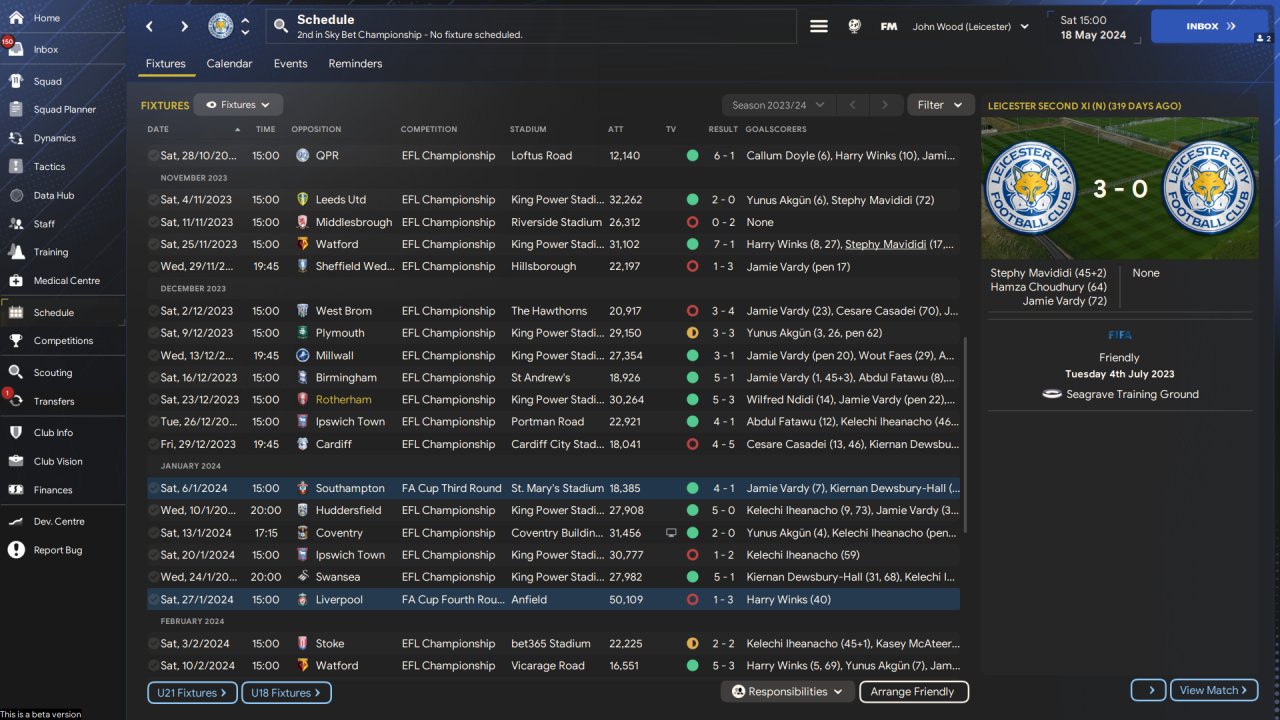
Task: Open the U21 Fixtures button
Action: (193, 692)
